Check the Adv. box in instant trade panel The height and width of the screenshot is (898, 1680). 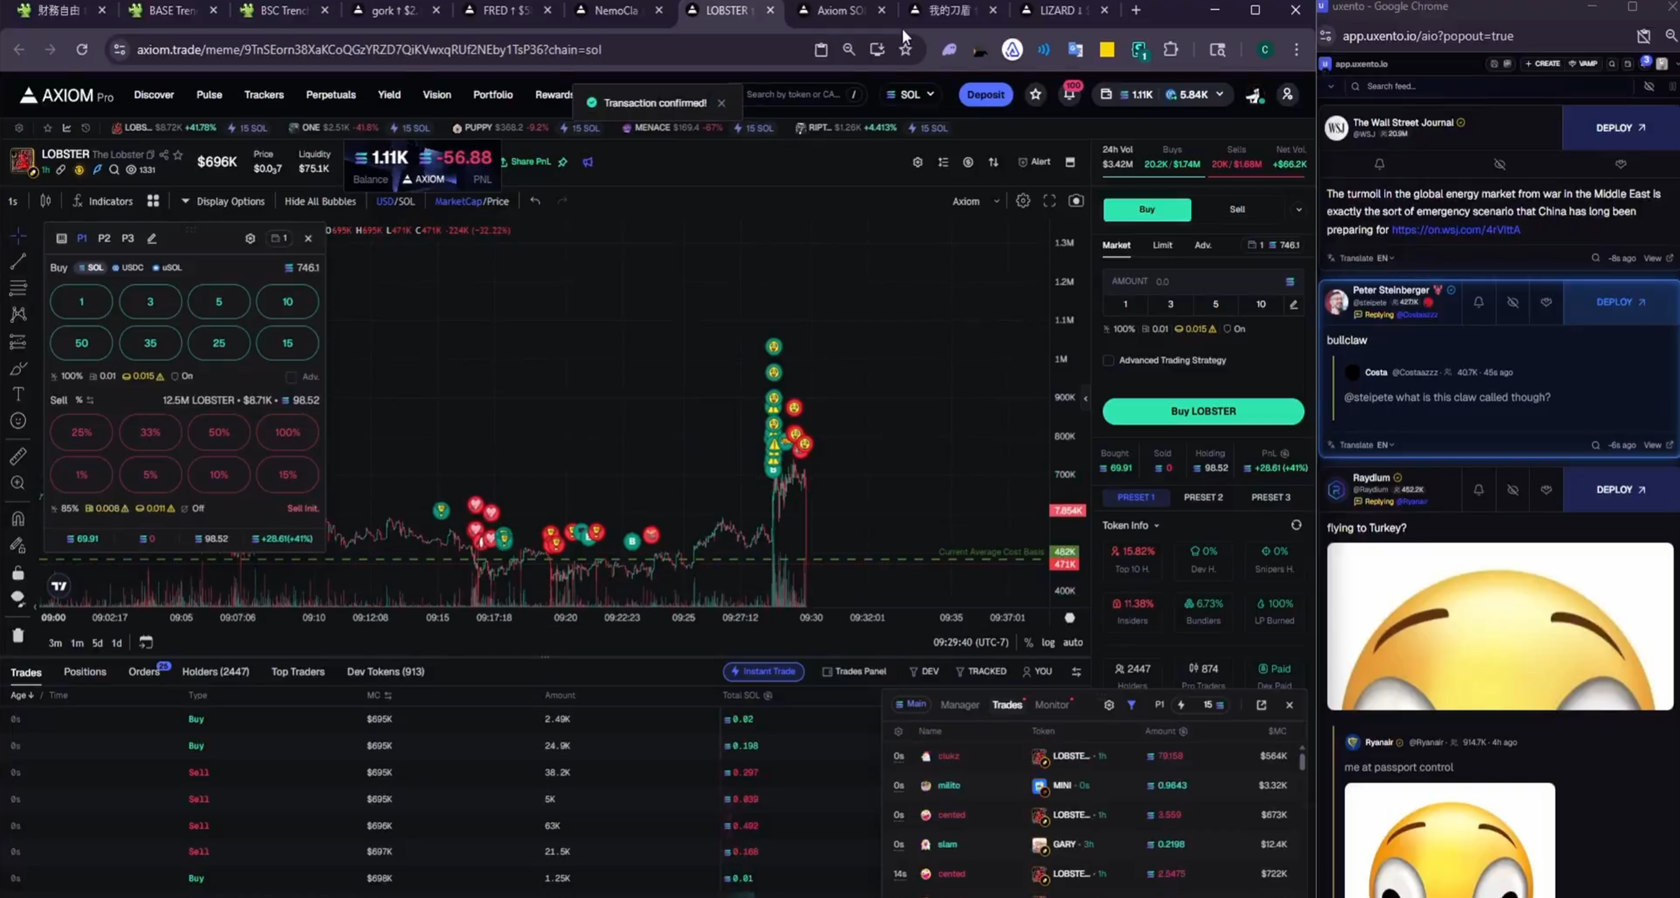click(291, 377)
